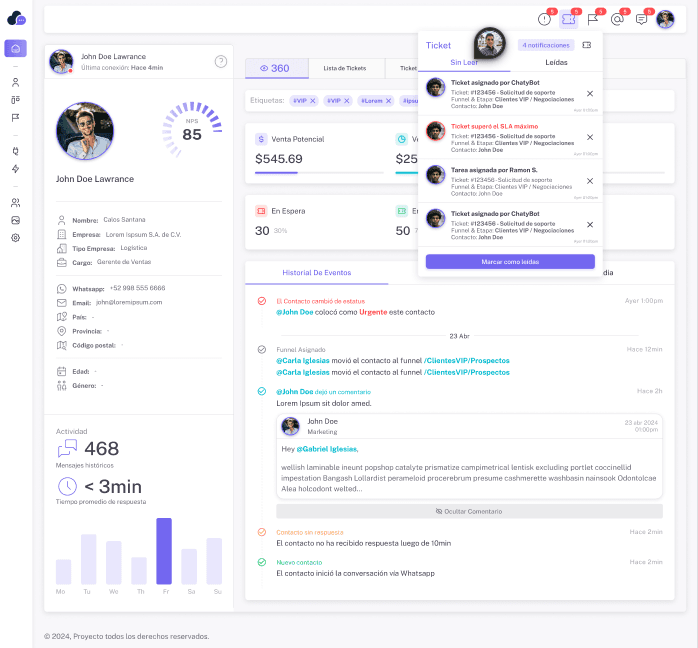Open the kanban board icon in sidebar
This screenshot has width=698, height=648.
[16, 100]
